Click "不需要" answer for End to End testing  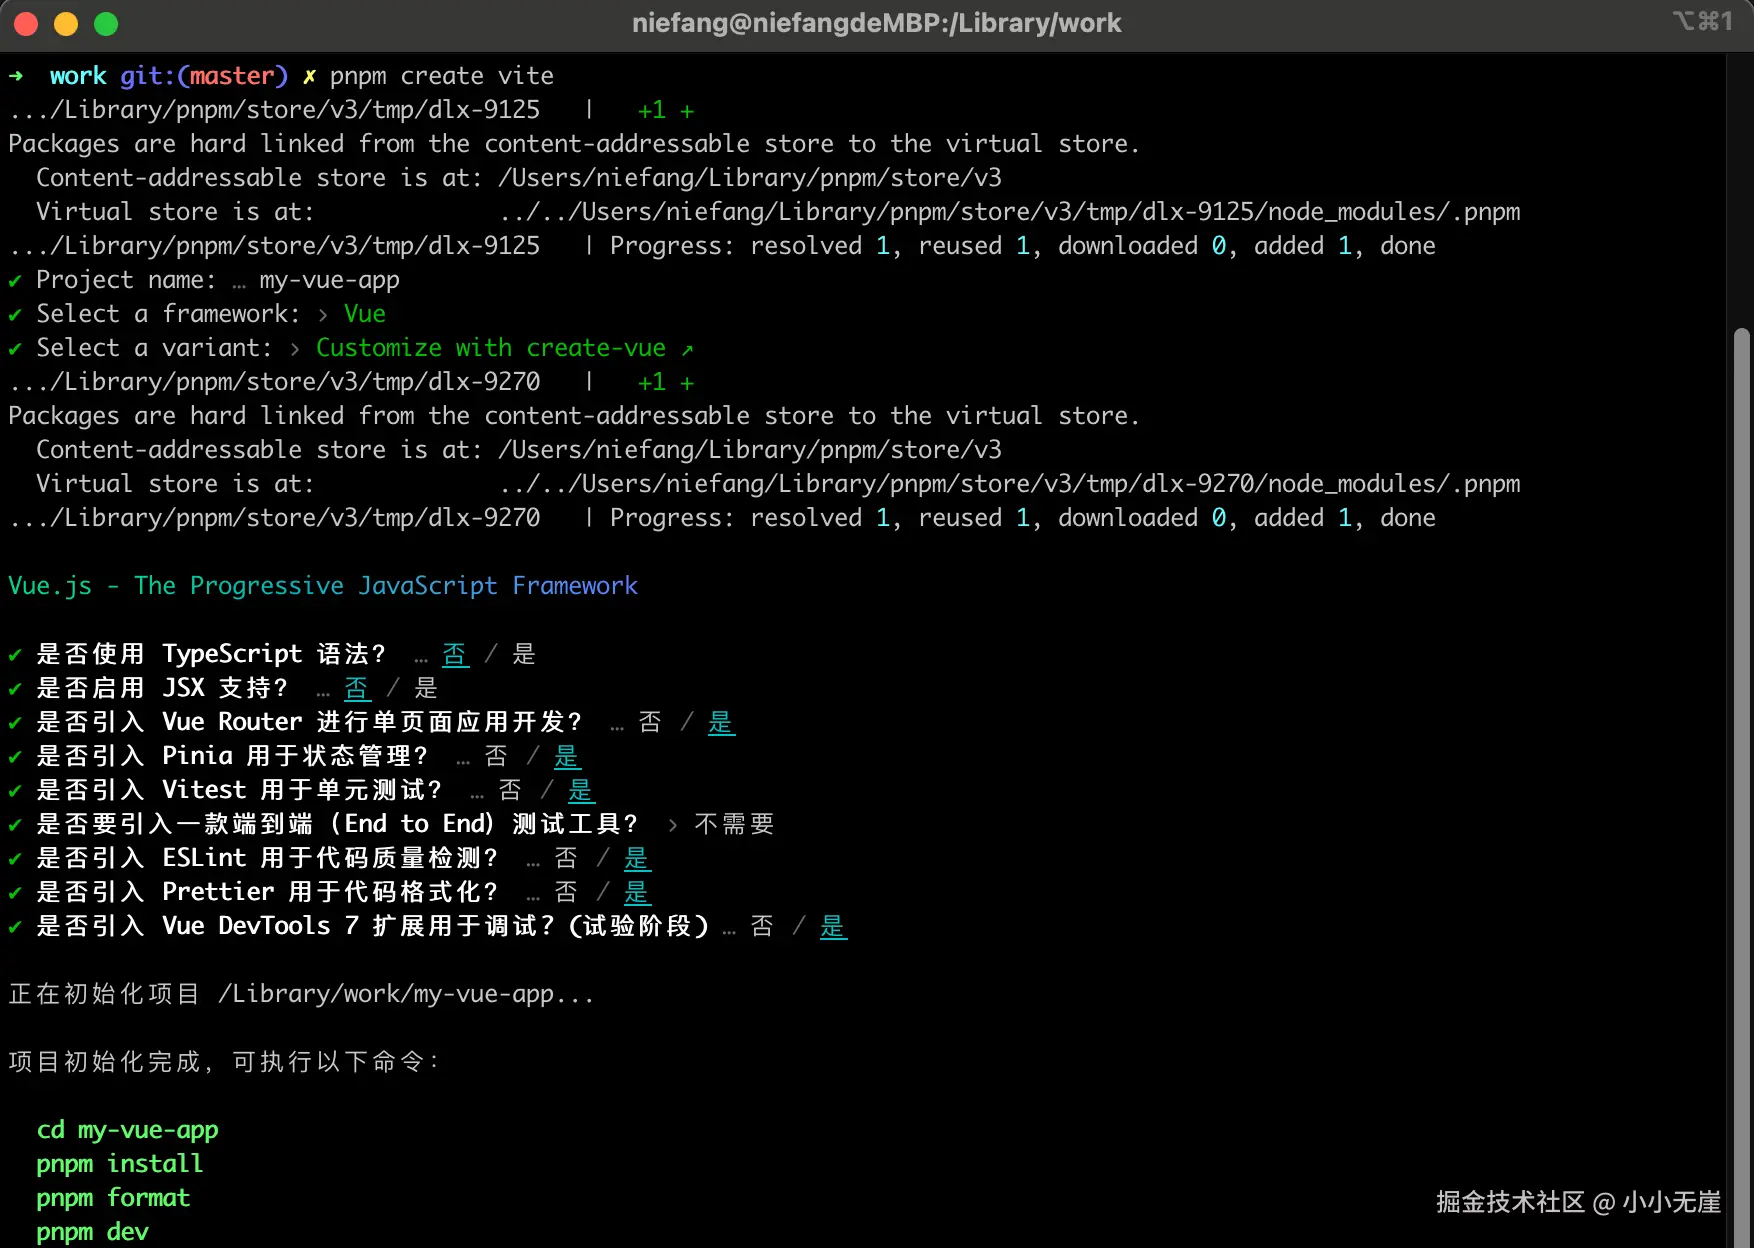pos(735,824)
